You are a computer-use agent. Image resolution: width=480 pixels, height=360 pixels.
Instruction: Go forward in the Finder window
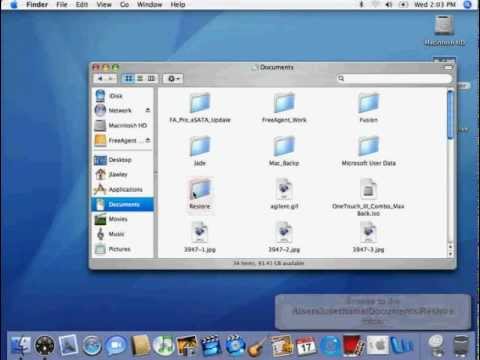pos(111,79)
